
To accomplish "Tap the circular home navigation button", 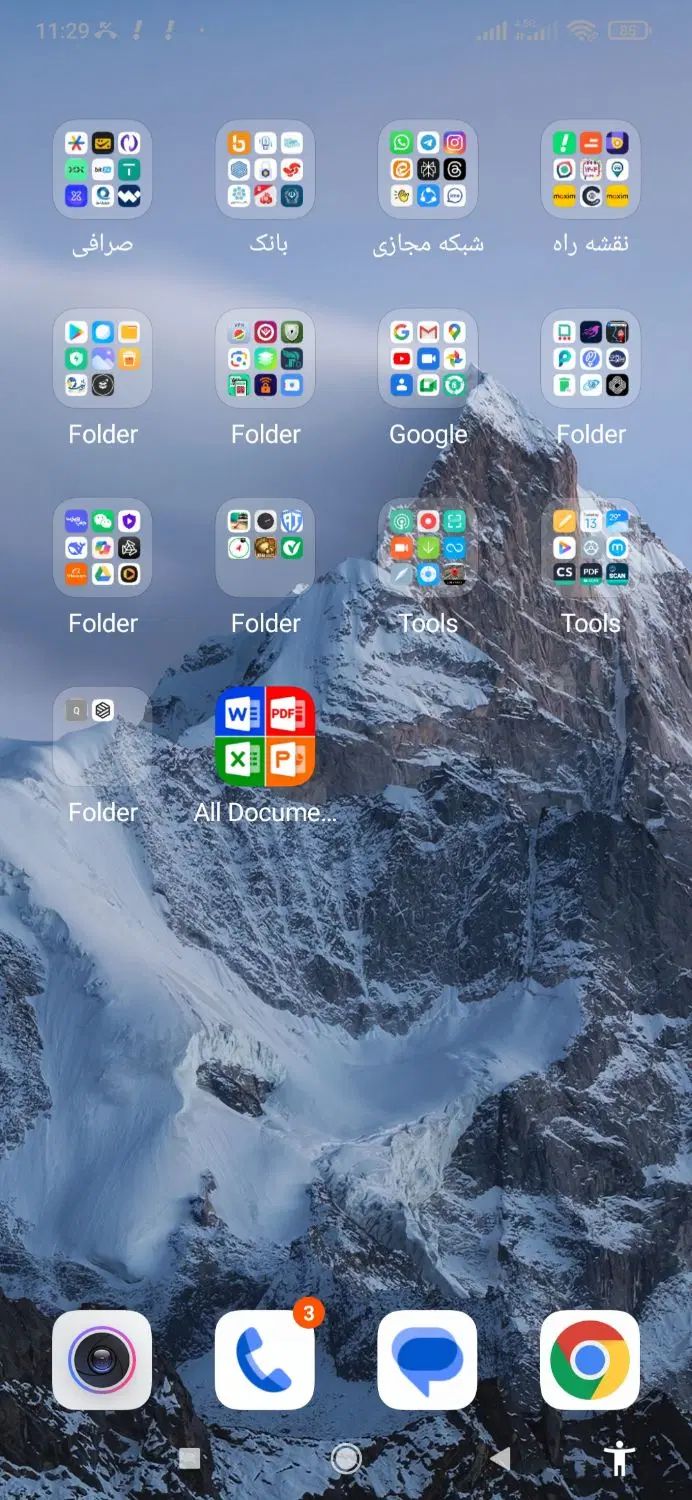I will (346, 1459).
